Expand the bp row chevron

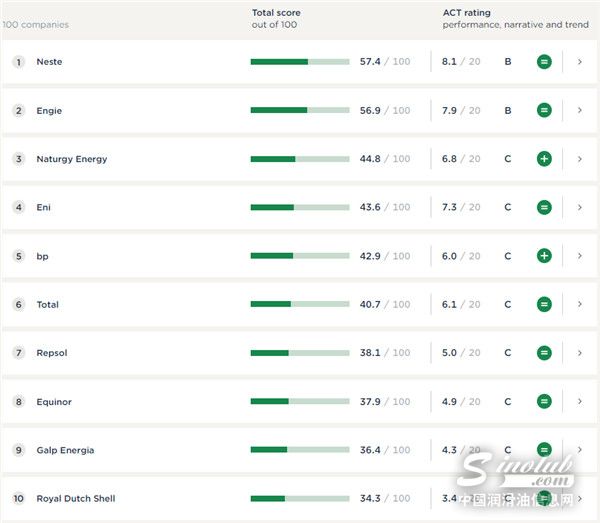point(579,256)
